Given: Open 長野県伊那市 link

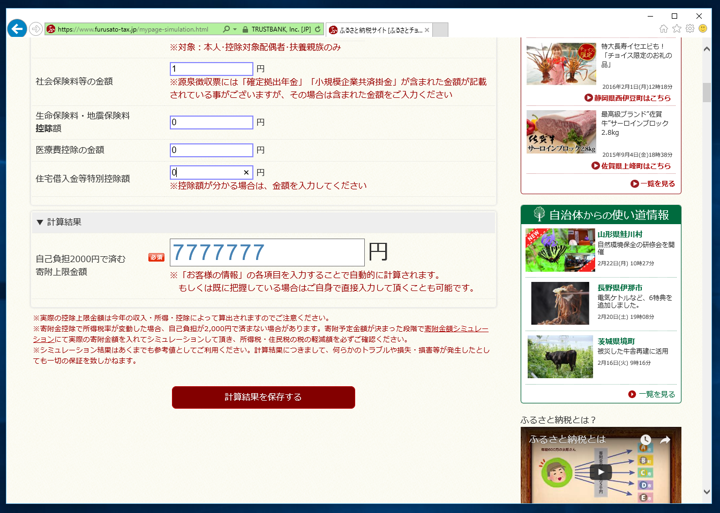Looking at the screenshot, I should pos(620,288).
